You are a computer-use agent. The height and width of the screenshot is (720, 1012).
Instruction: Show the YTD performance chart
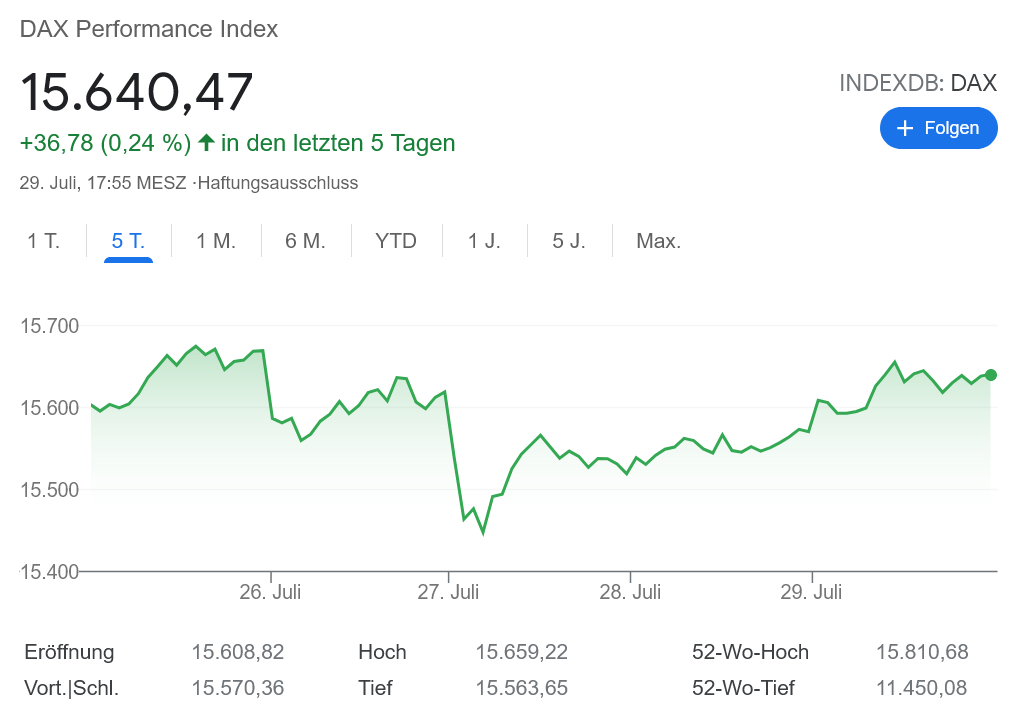[396, 240]
